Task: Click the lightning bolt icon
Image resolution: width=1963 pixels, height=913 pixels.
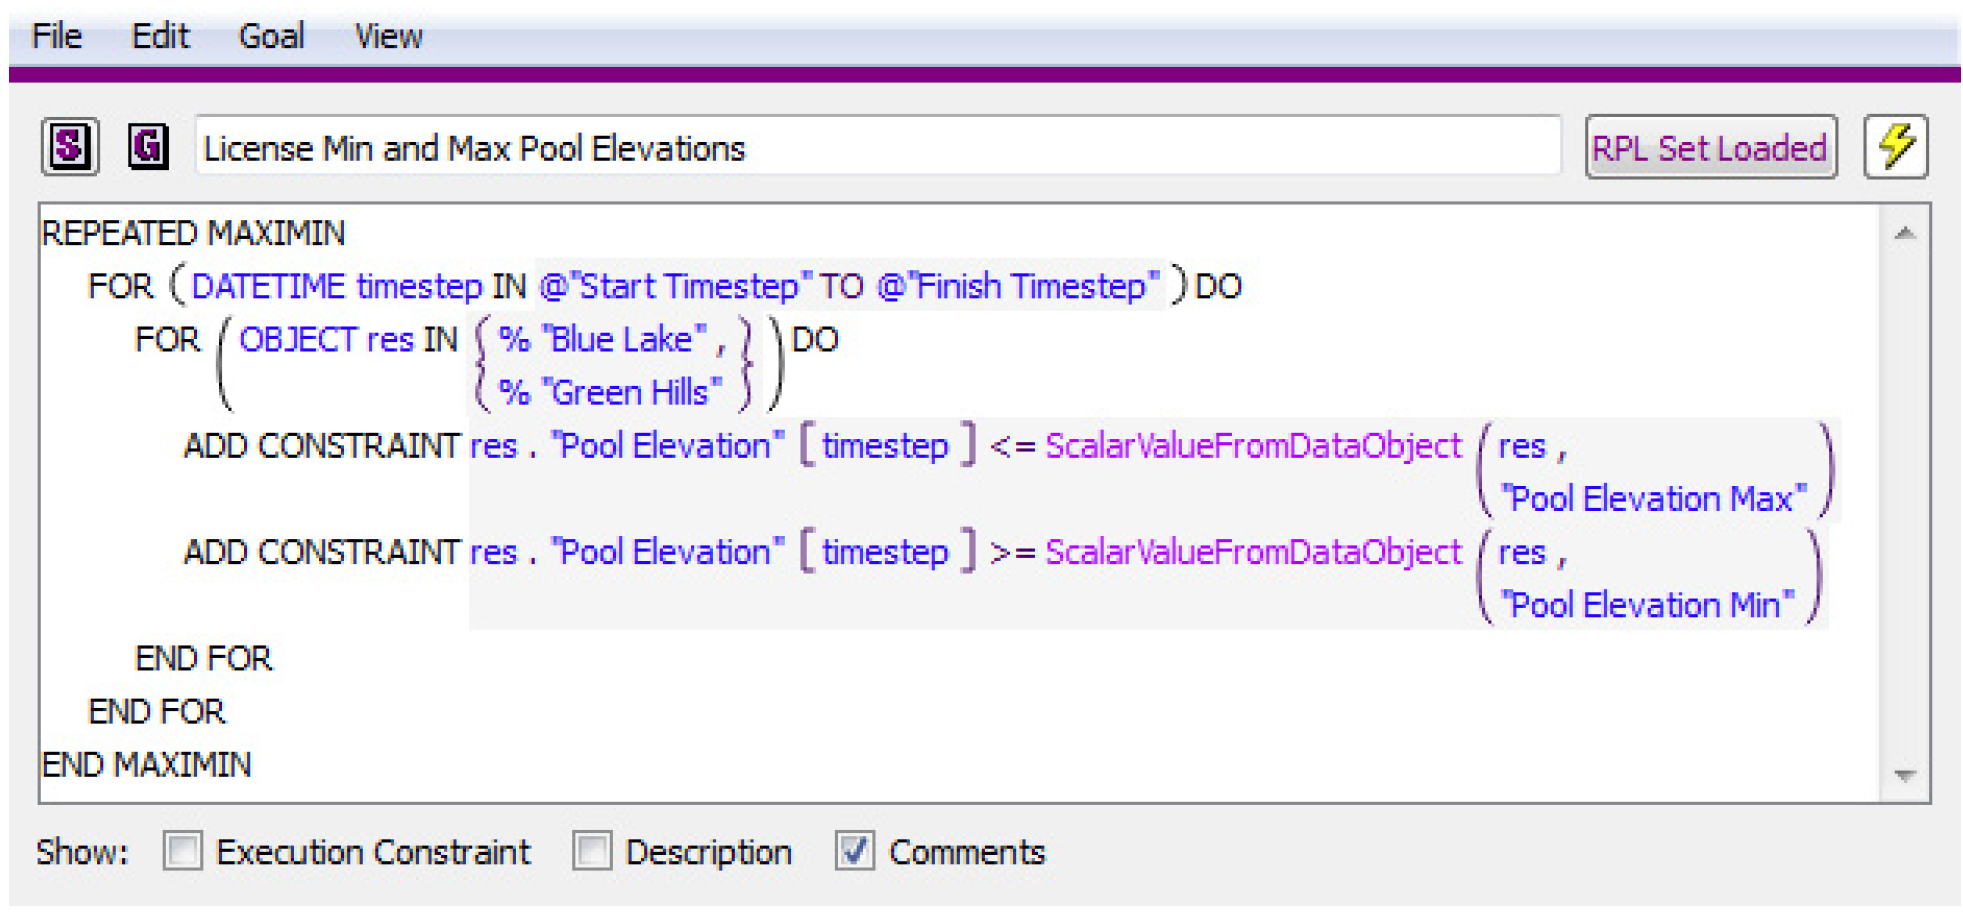Action: [x=1895, y=147]
